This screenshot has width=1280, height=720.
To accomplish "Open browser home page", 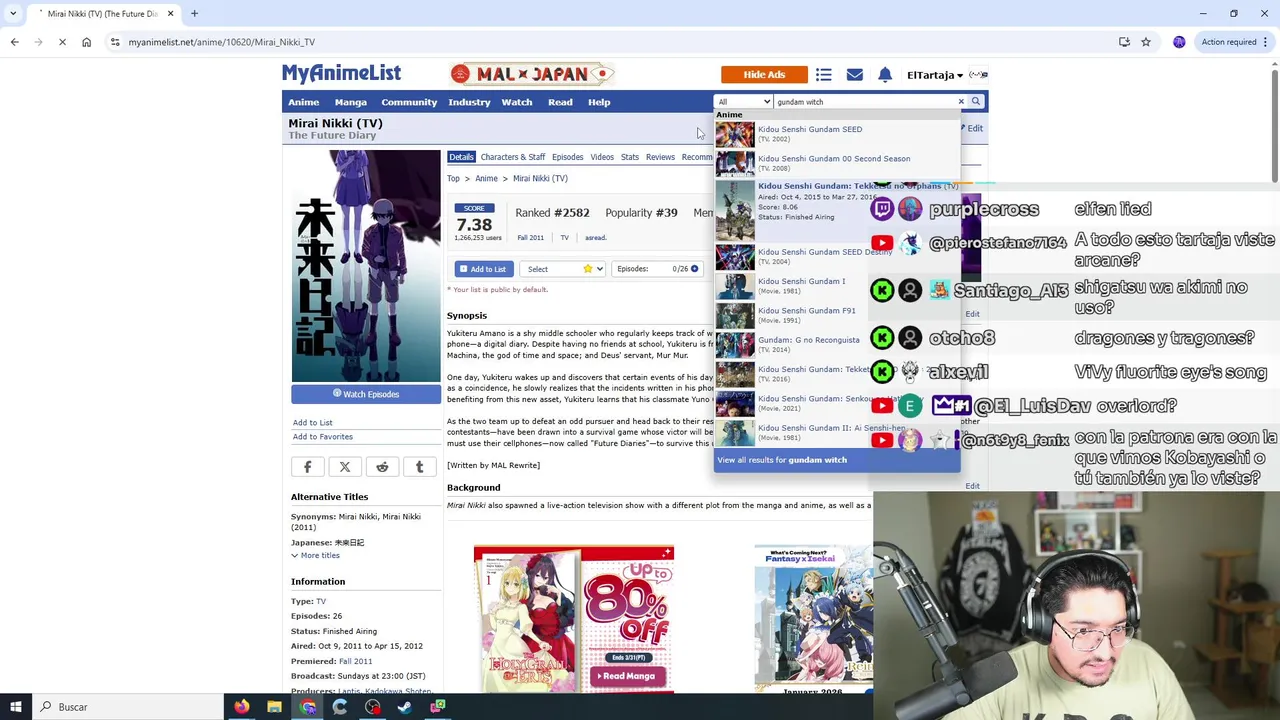I will [86, 42].
